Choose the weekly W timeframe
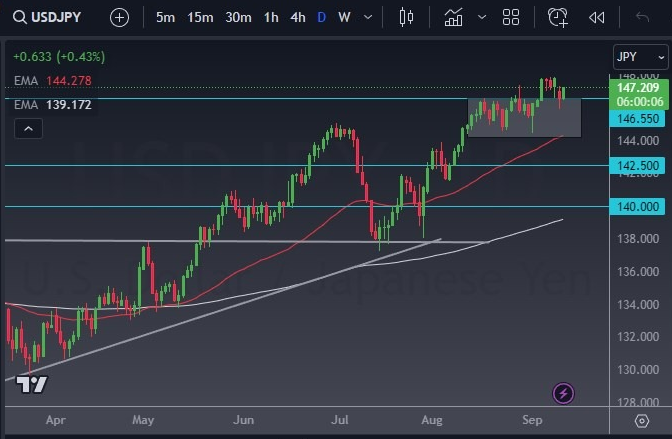Image resolution: width=672 pixels, height=439 pixels. tap(344, 17)
